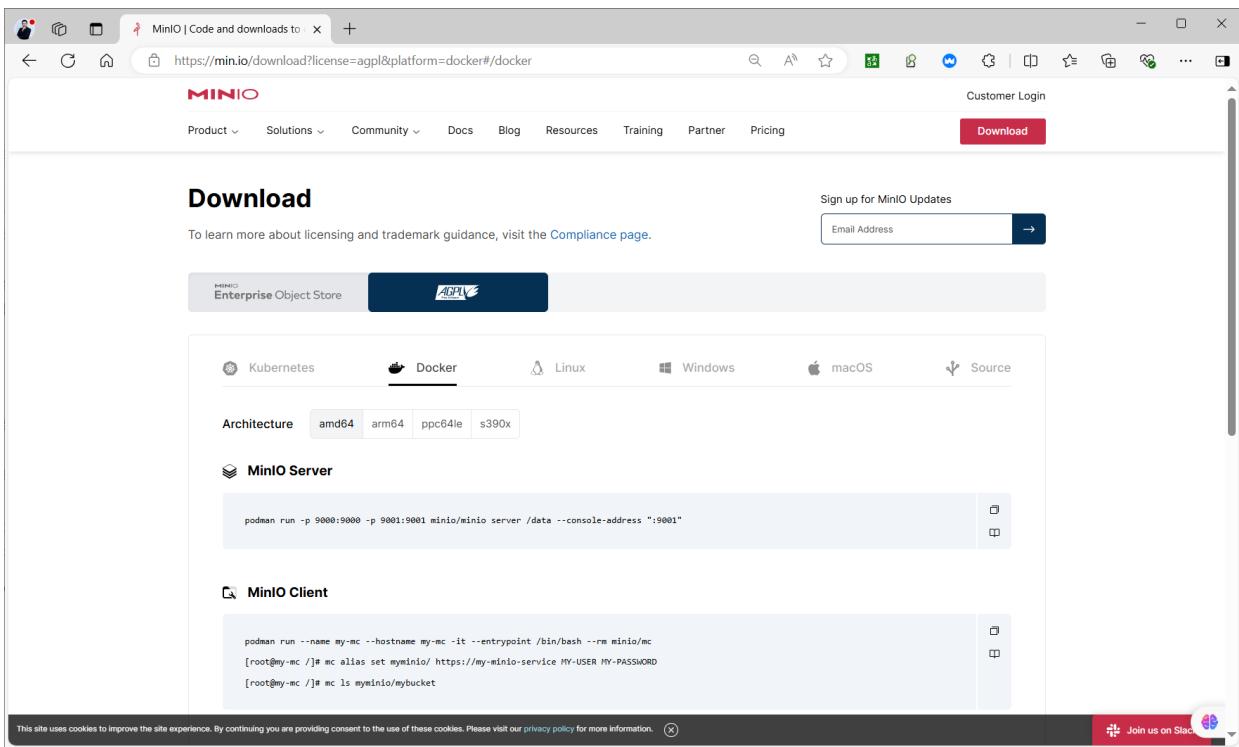Dismiss the cookie notice banner
This screenshot has height=747, width=1239.
(672, 728)
